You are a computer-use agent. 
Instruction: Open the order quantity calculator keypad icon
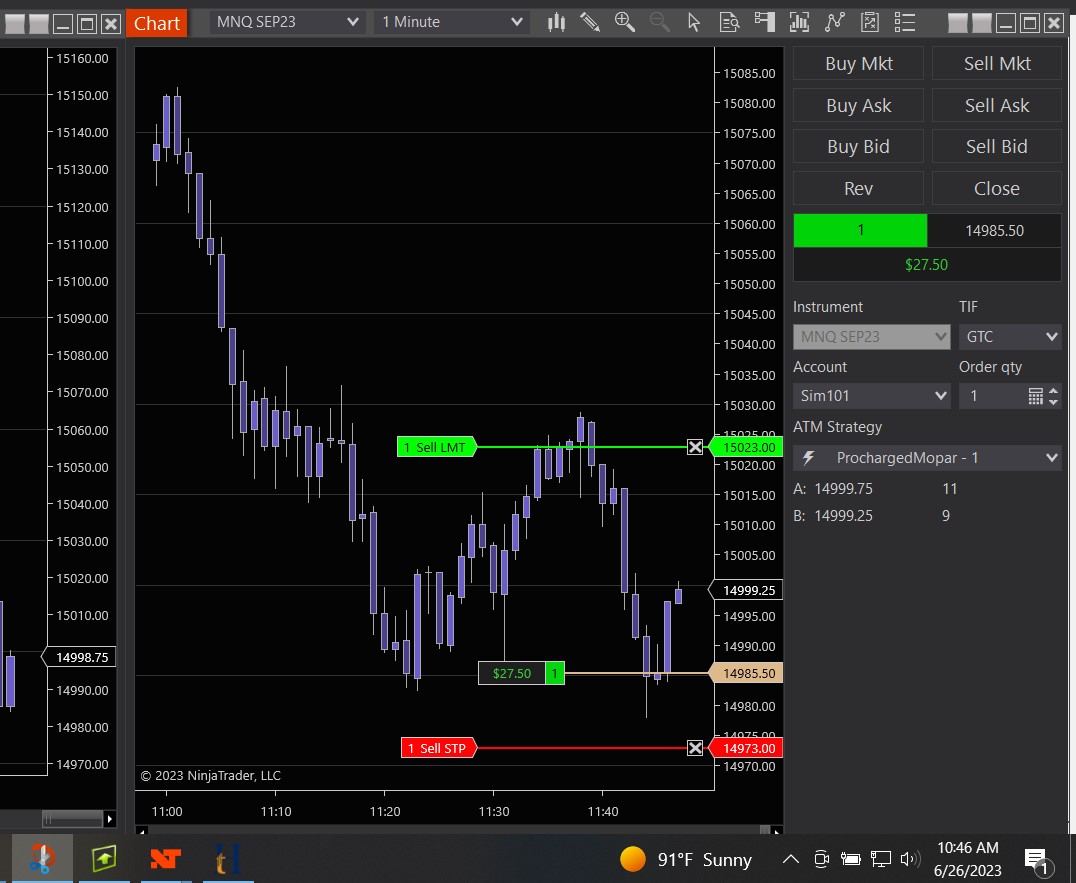[1036, 396]
